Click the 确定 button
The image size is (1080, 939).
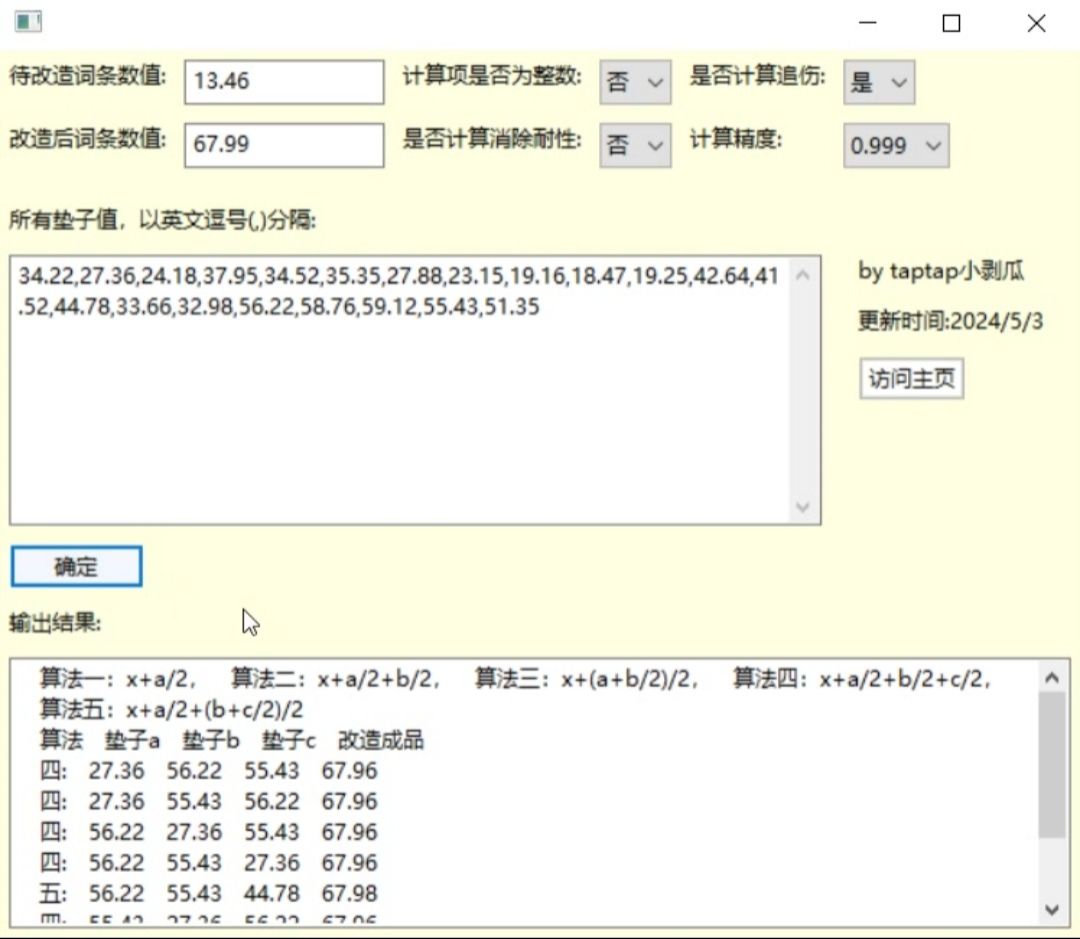(x=76, y=566)
